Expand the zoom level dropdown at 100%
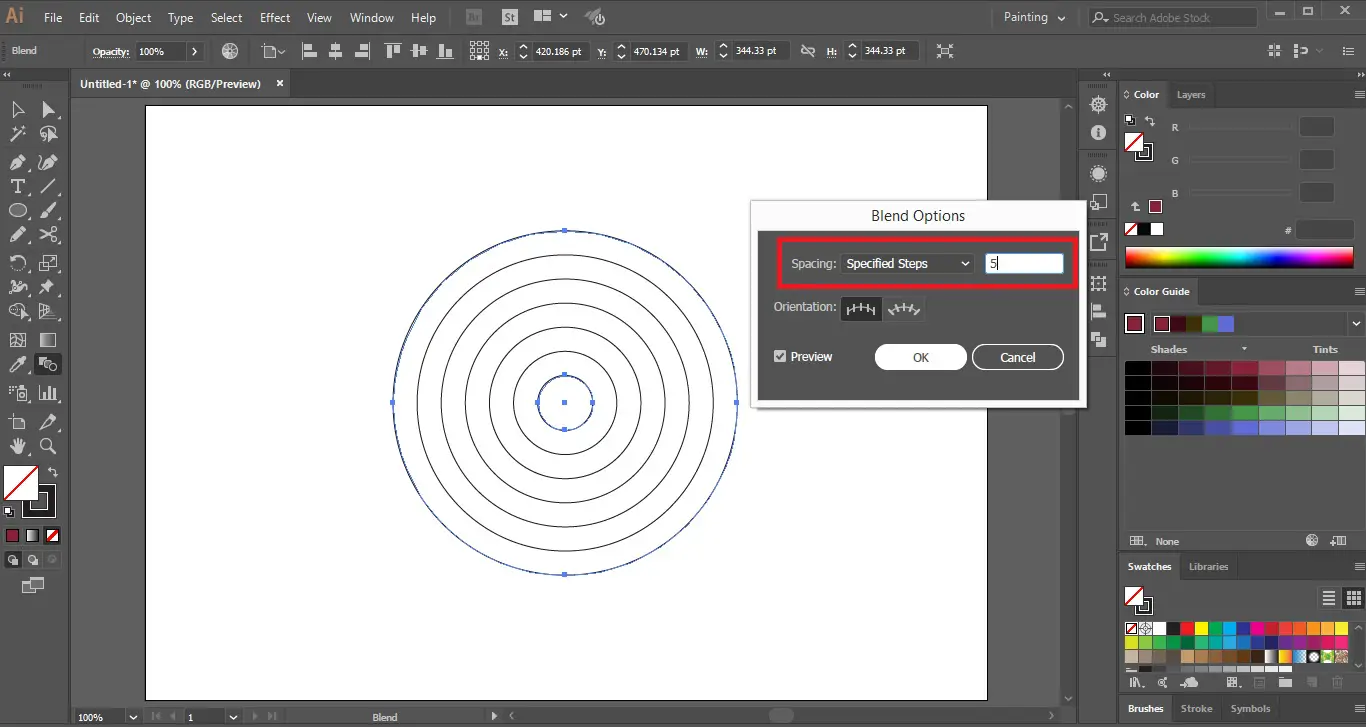 (x=133, y=717)
